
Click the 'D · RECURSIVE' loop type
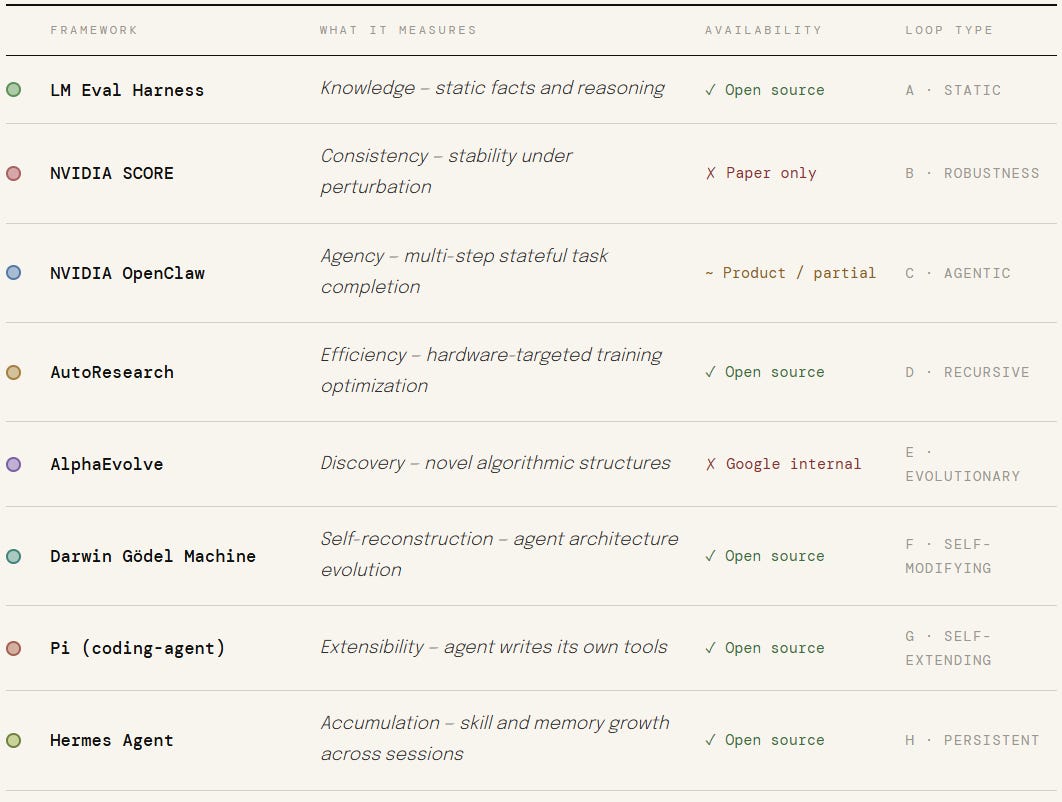pyautogui.click(x=967, y=372)
